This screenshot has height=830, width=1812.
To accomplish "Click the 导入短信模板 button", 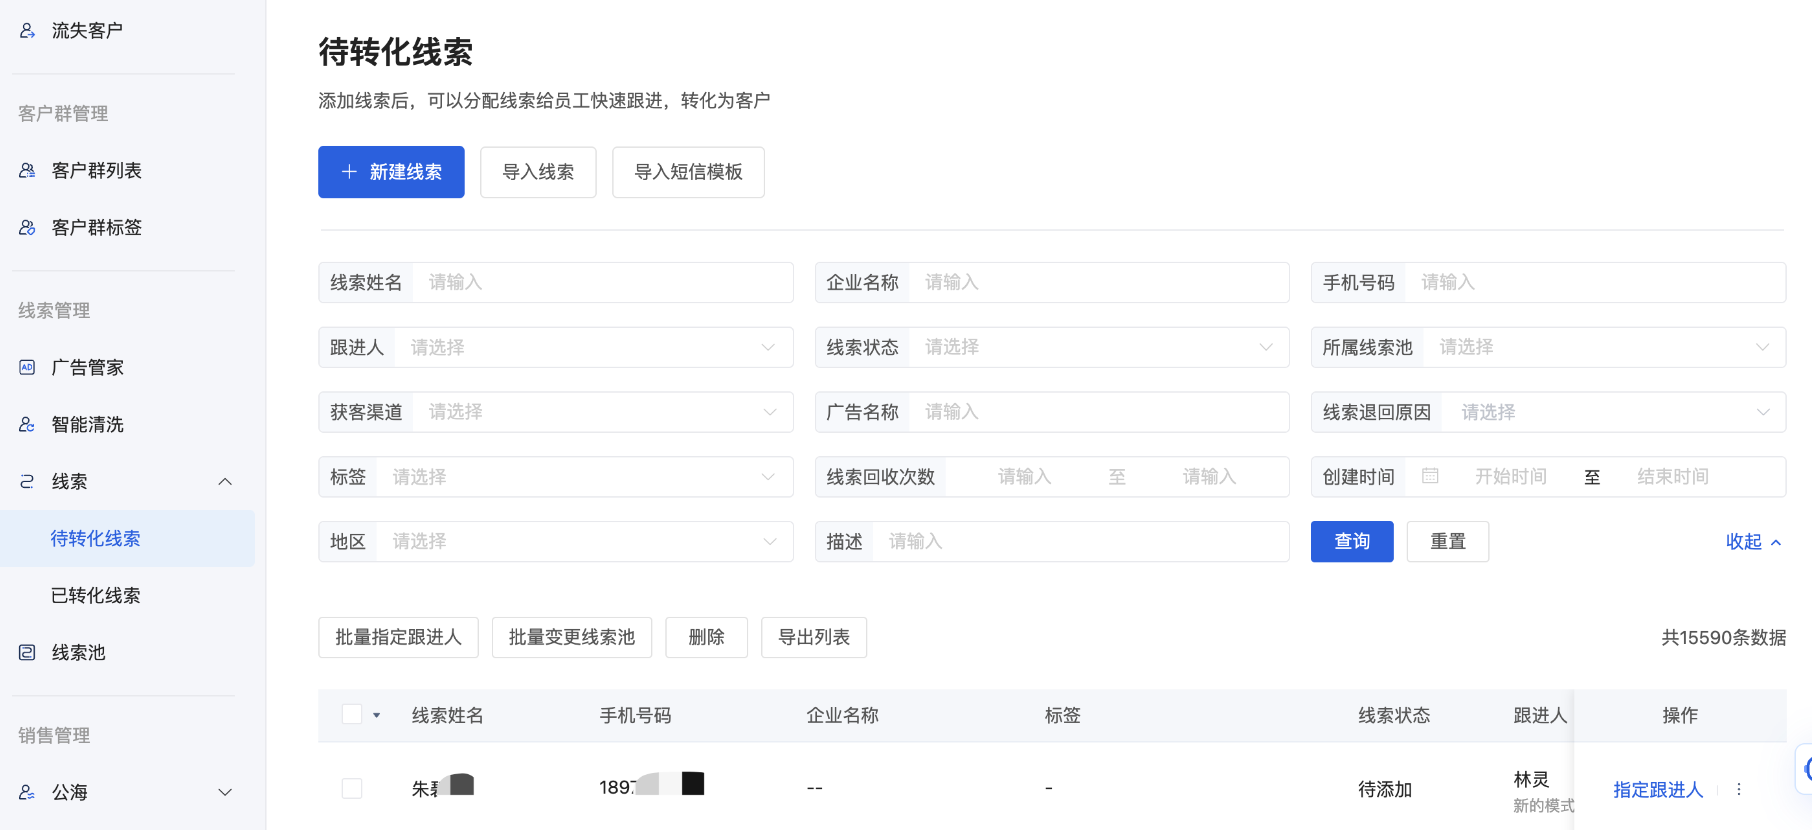I will [x=688, y=172].
